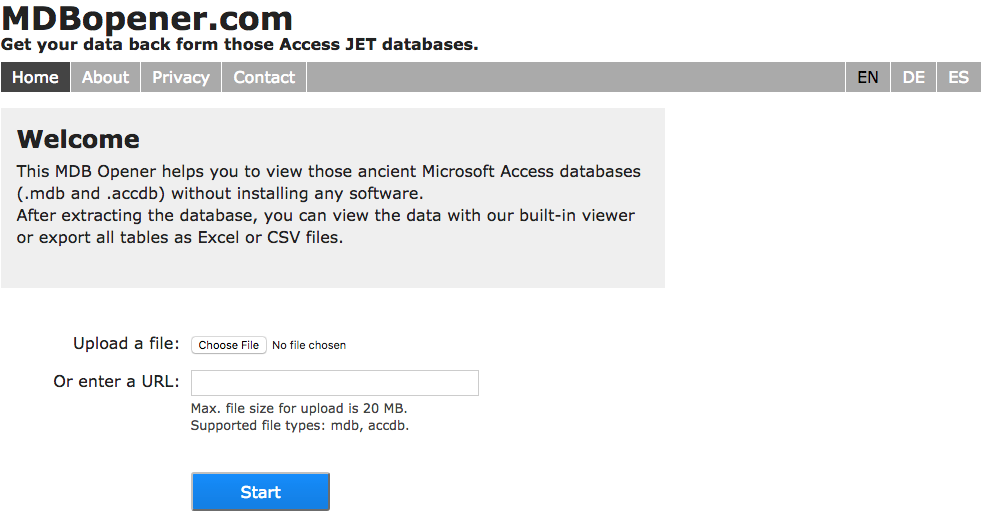Click the Welcome heading
The width and height of the screenshot is (986, 526).
78,139
